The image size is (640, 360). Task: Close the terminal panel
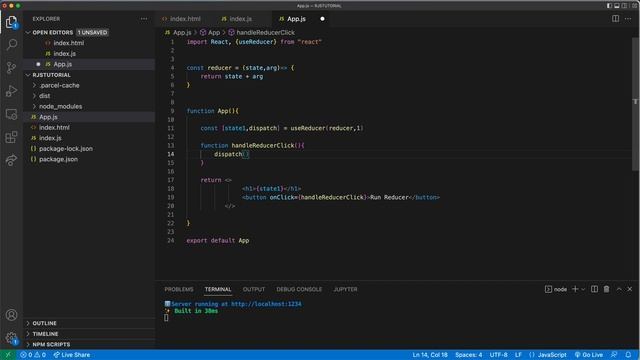point(630,289)
